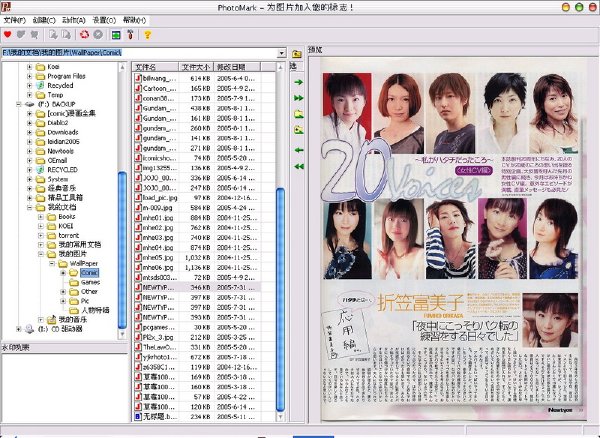
Task: Click the grey heart toolbar icon
Action: [21, 34]
